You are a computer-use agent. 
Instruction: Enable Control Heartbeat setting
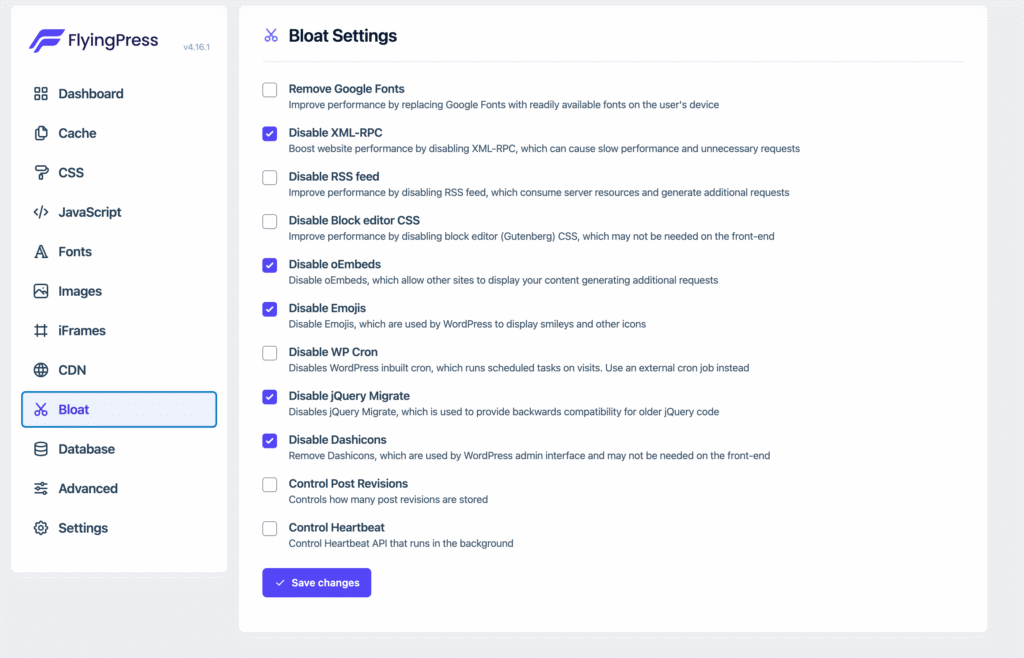[x=269, y=528]
